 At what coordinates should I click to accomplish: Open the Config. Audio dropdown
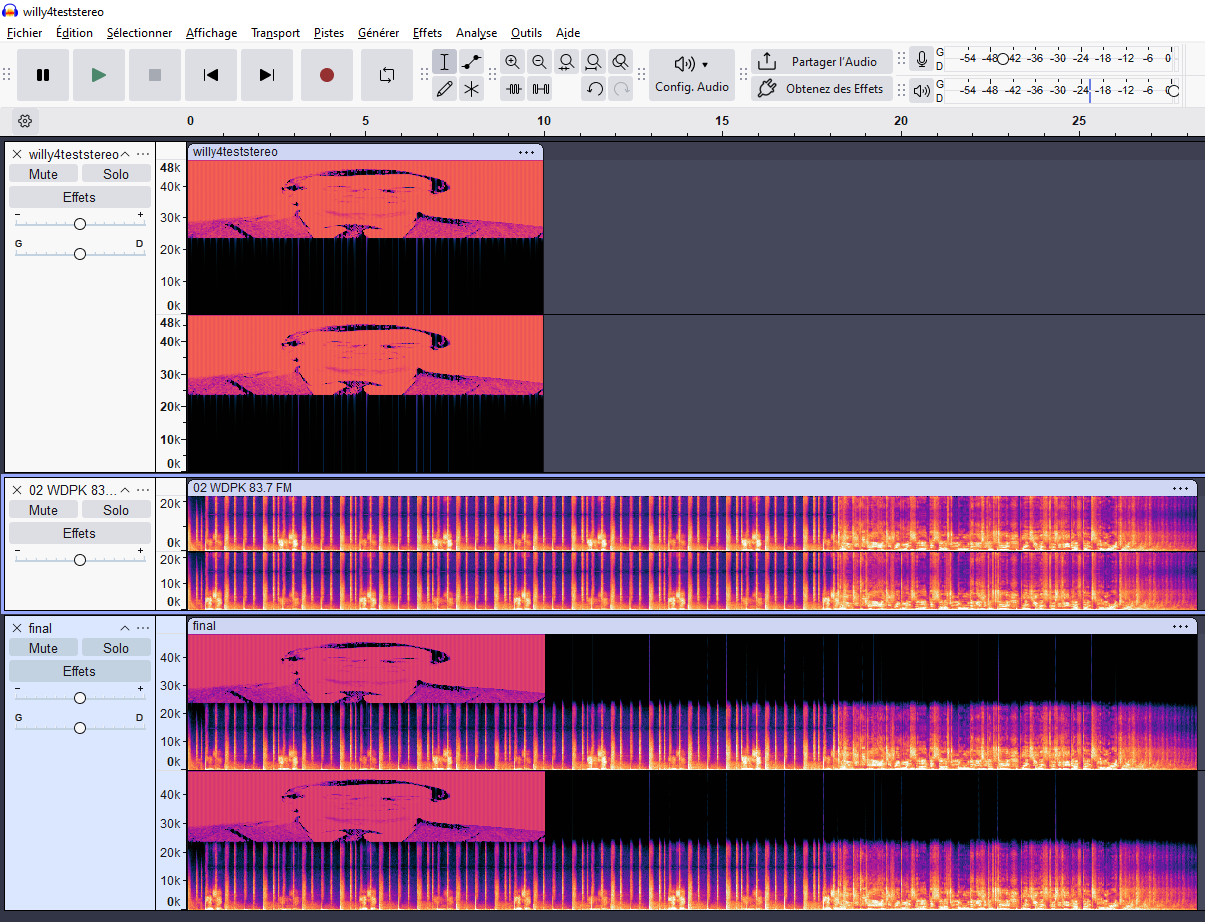[691, 75]
